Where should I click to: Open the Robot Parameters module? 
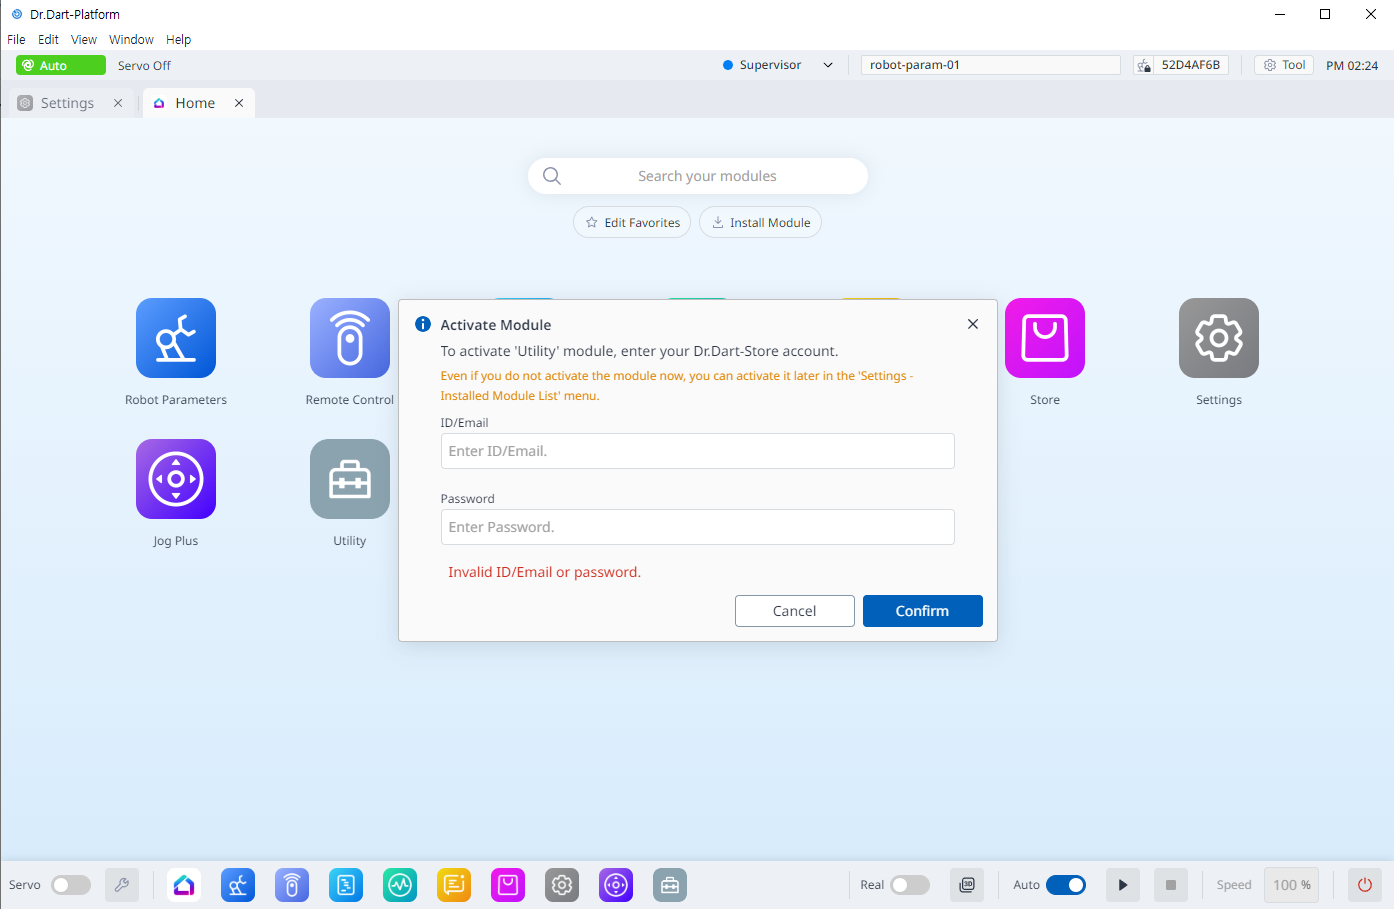(x=176, y=338)
